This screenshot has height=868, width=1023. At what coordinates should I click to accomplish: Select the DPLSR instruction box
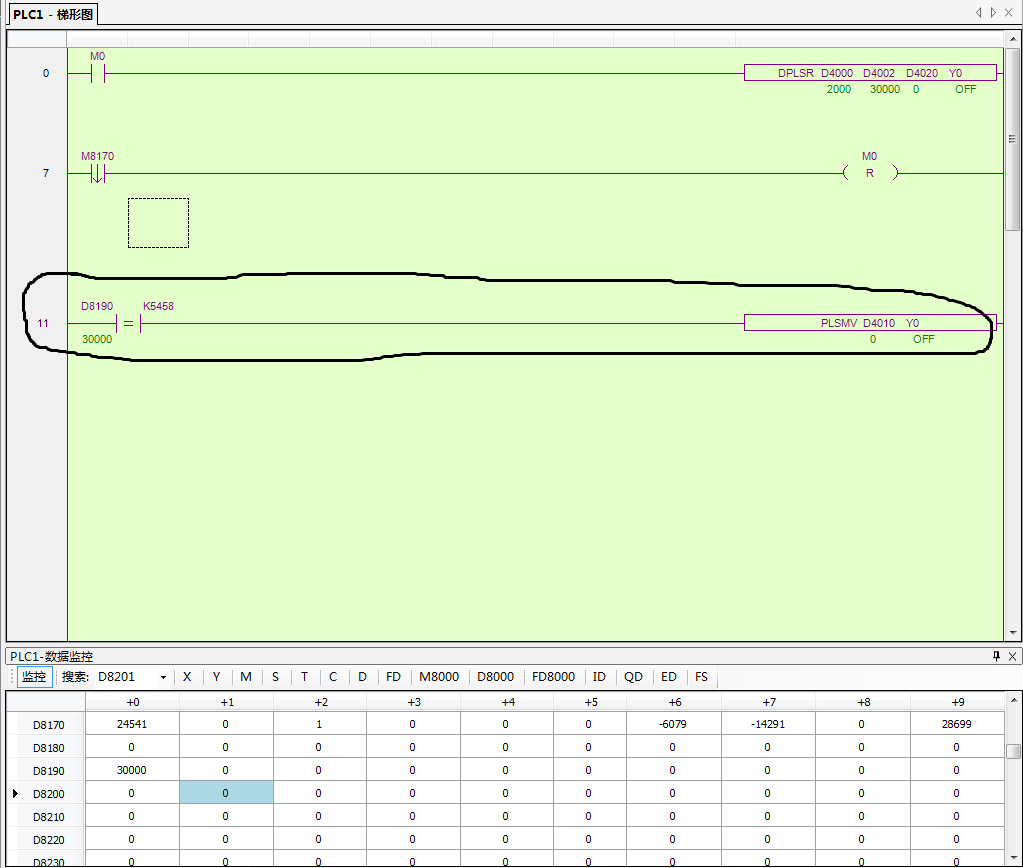[x=870, y=73]
